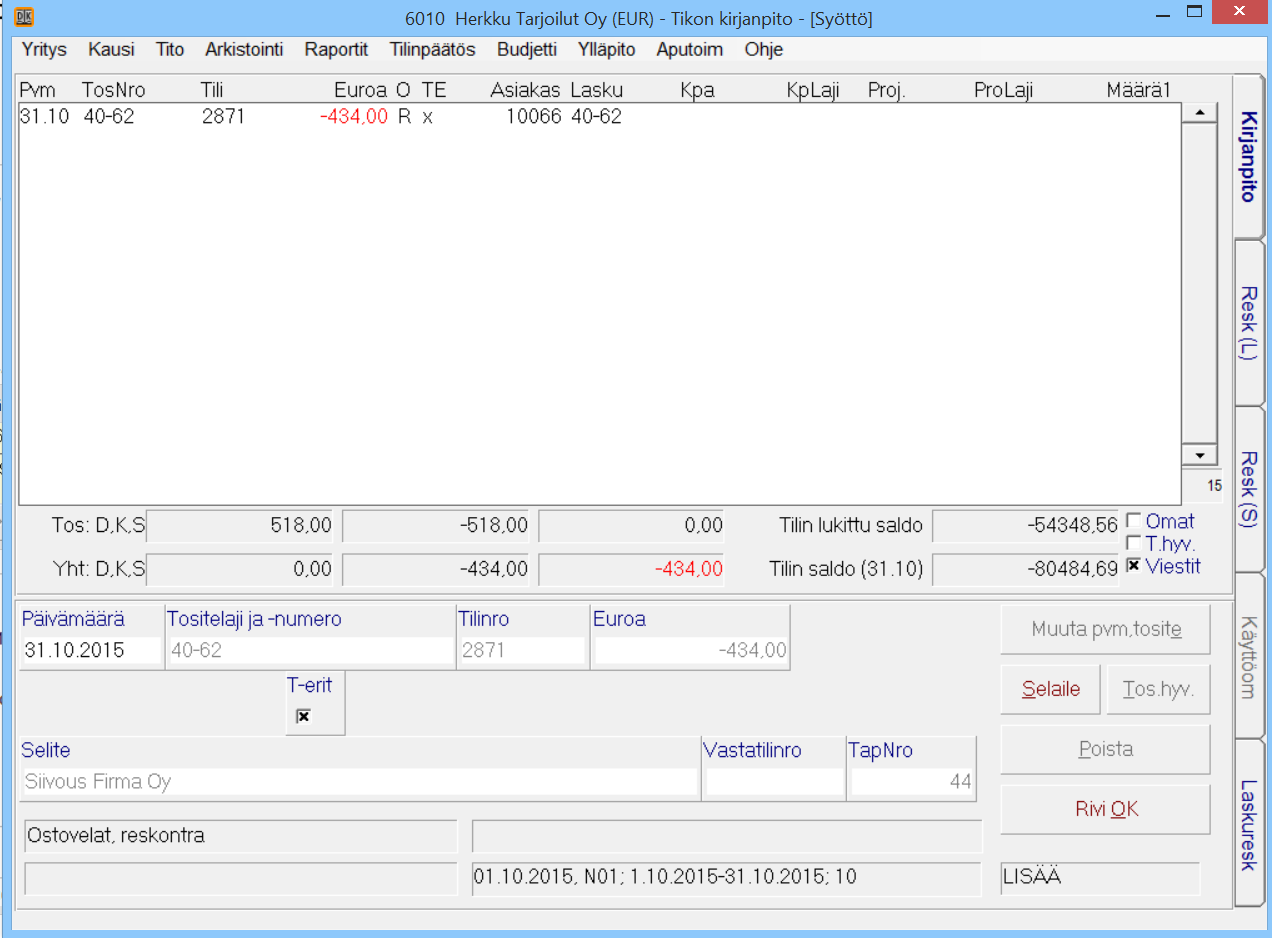Enable the T.hyv. checkbox
This screenshot has width=1272, height=938.
(x=1133, y=543)
